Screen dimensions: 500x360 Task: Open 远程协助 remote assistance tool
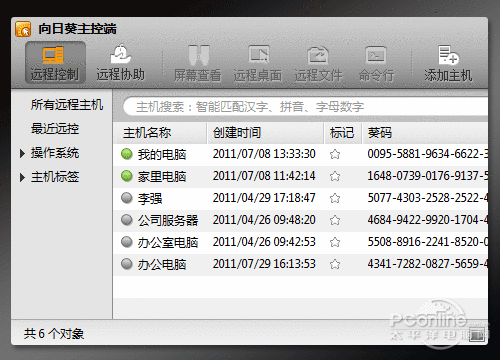(120, 63)
